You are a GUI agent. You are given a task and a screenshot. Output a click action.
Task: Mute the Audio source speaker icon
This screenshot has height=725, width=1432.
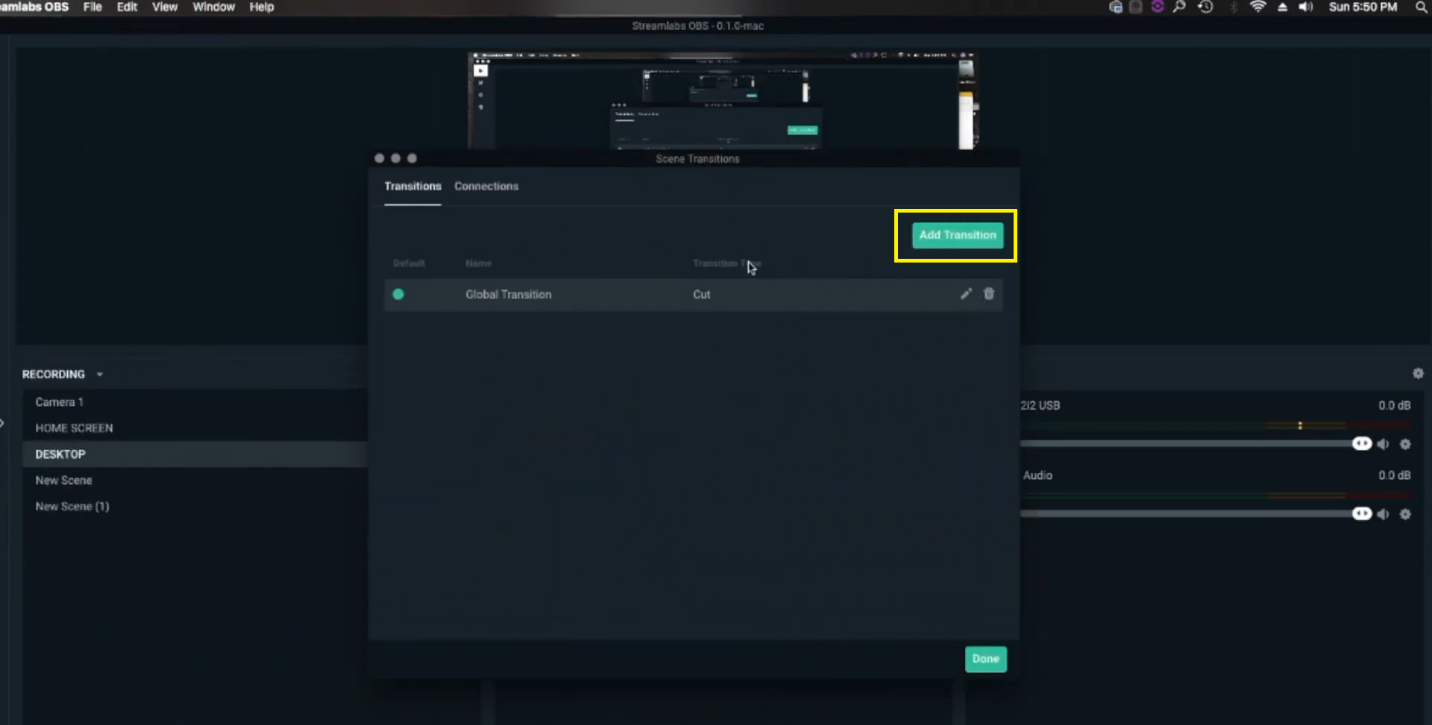pos(1384,513)
